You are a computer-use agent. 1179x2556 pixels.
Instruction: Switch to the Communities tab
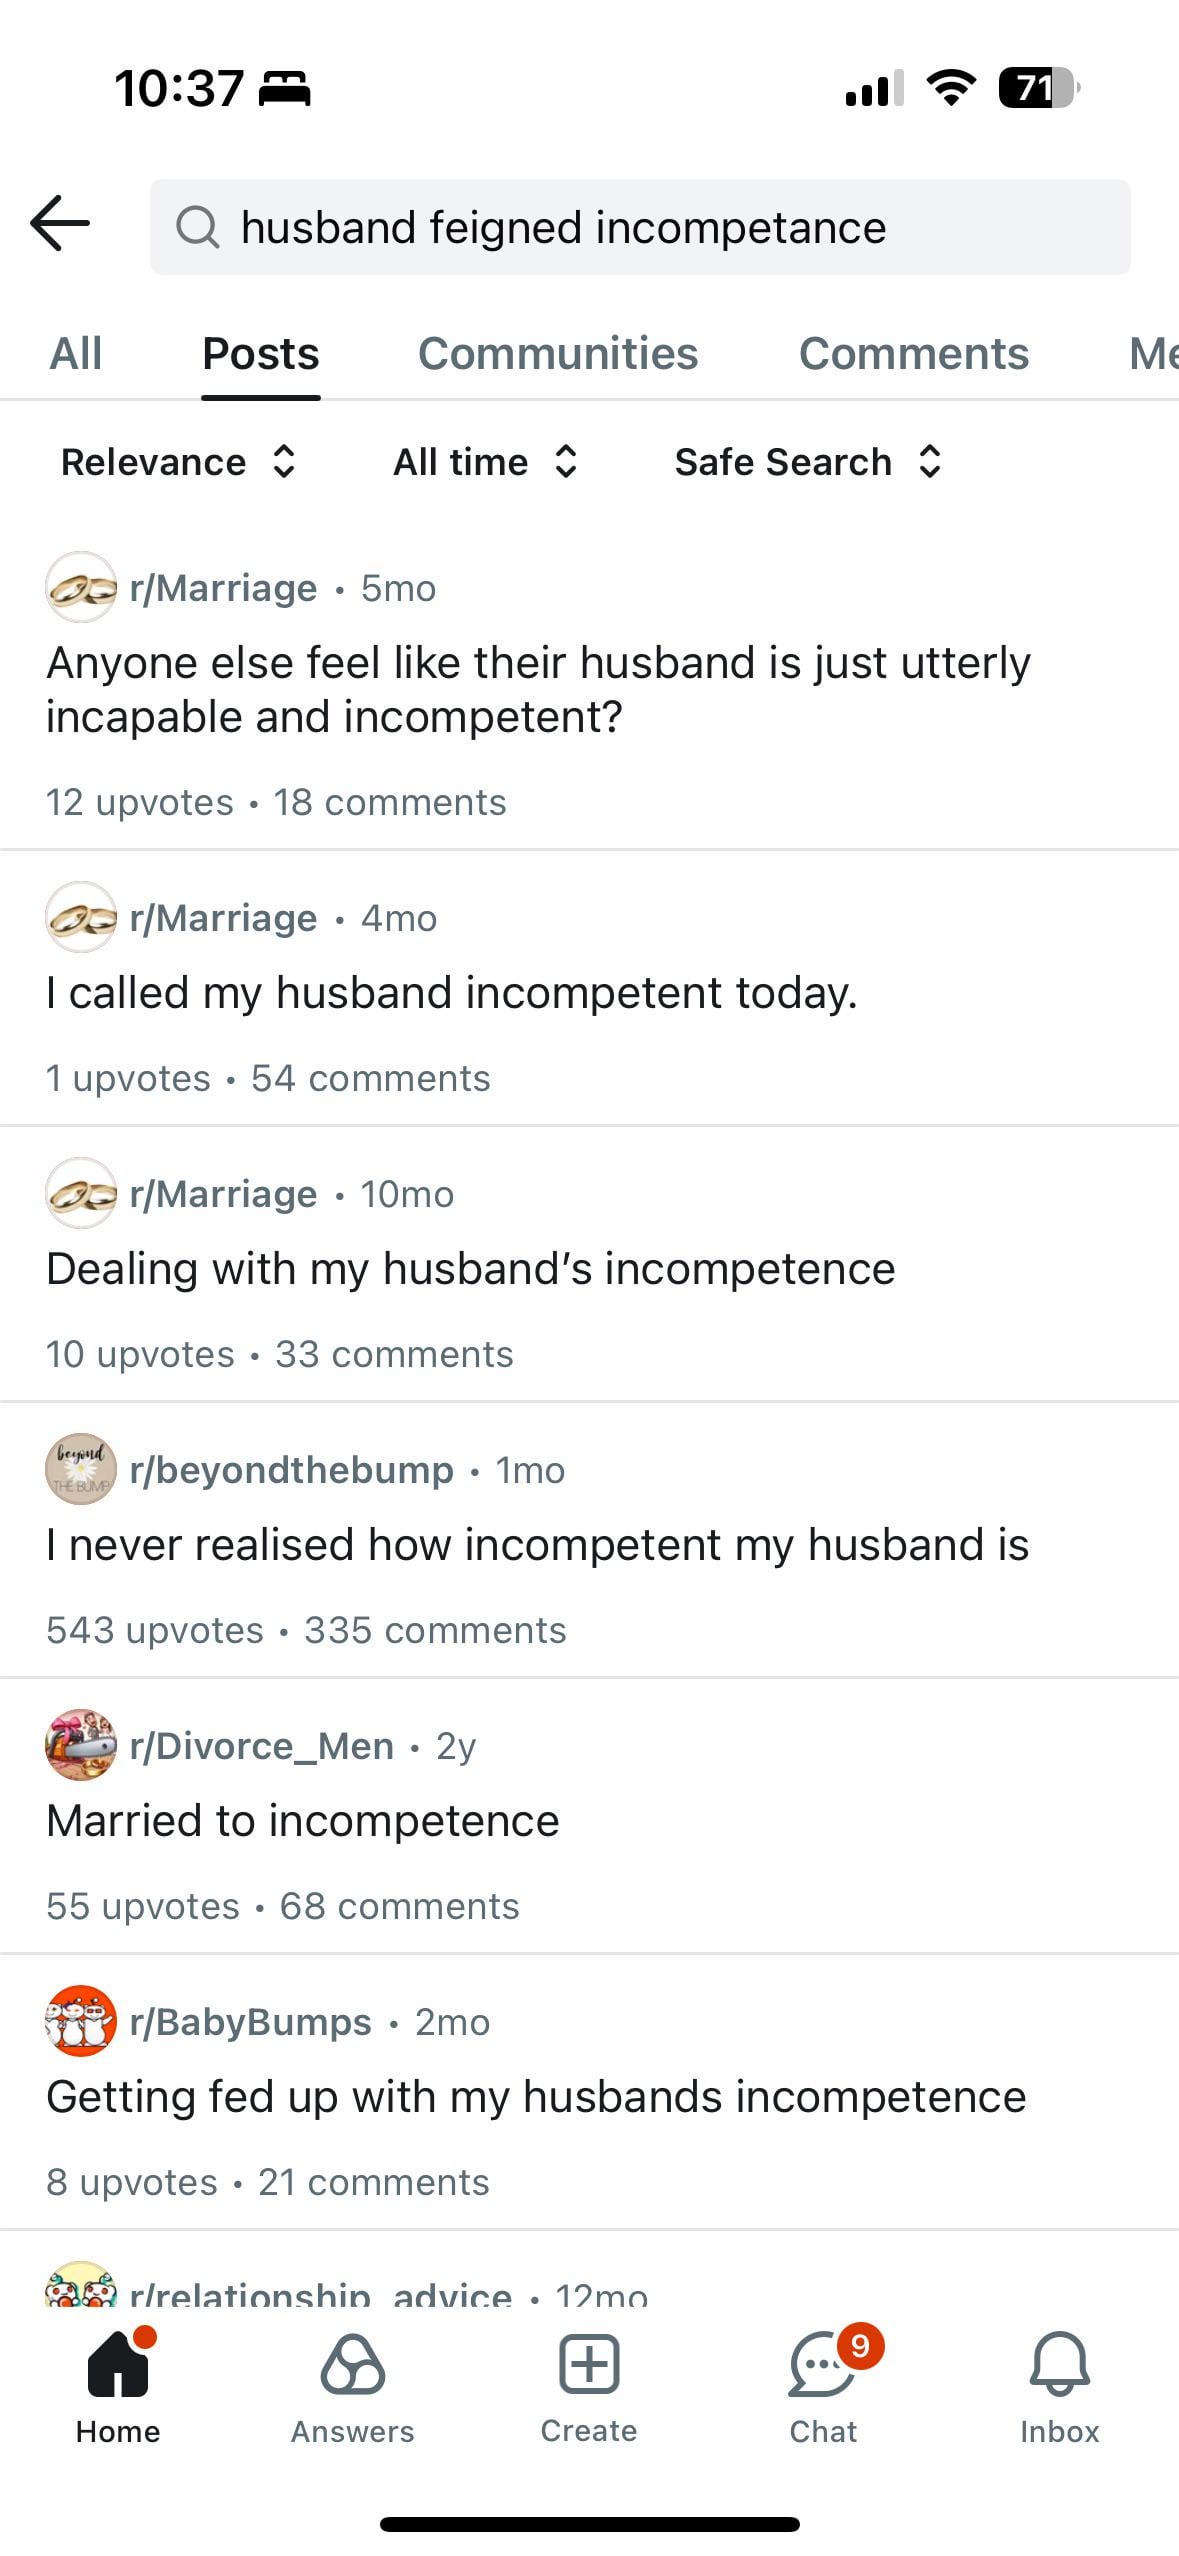(558, 354)
